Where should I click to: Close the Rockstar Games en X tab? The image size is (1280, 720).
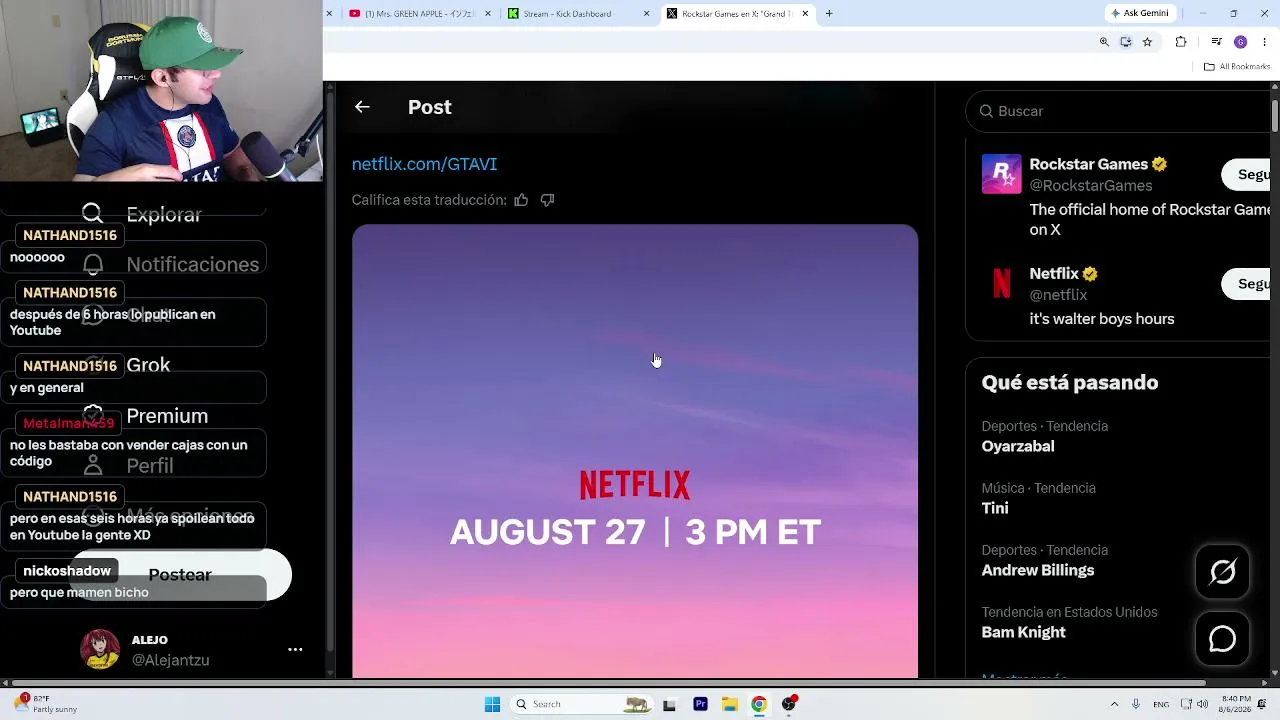coord(805,14)
